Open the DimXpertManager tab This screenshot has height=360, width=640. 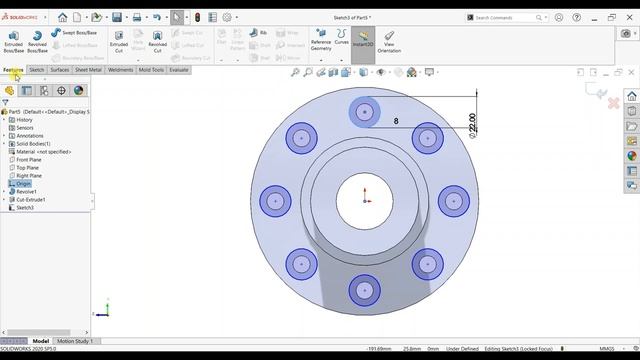tap(61, 91)
